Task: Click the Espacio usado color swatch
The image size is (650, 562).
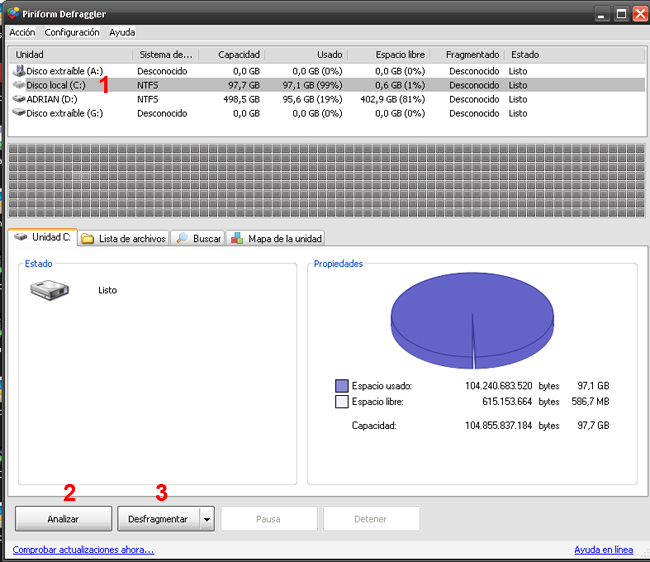Action: 342,385
